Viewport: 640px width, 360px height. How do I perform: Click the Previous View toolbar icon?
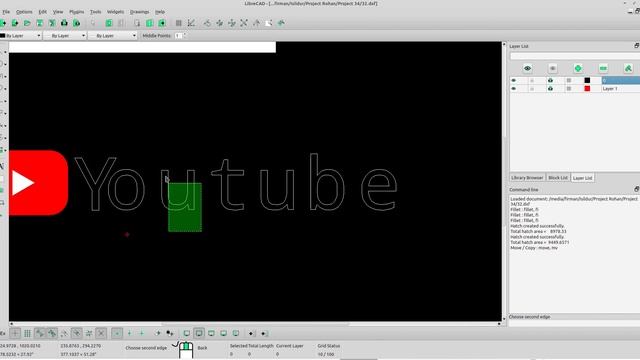point(256,23)
